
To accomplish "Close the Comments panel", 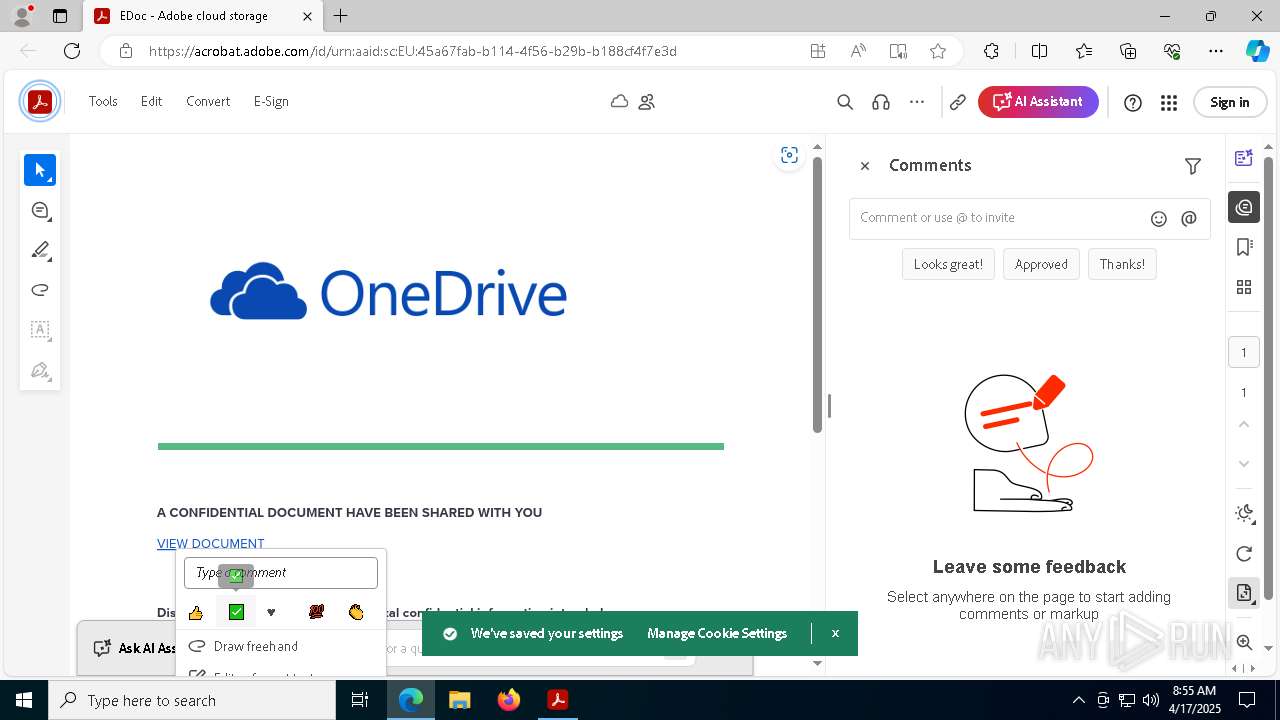I will [x=865, y=166].
